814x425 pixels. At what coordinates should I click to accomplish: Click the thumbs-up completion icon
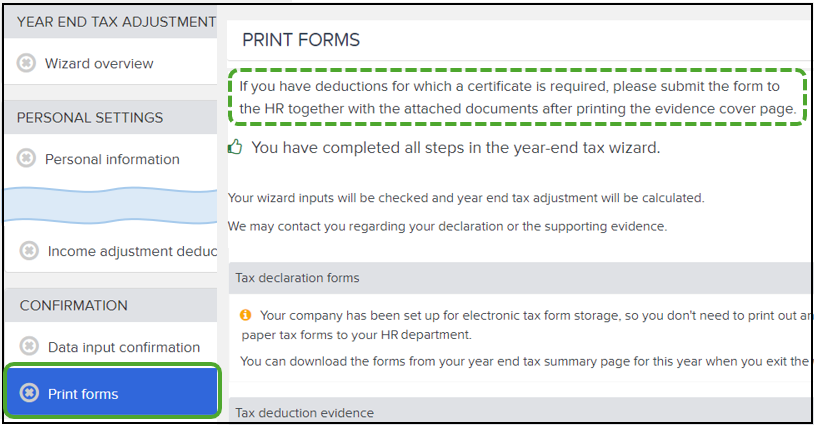click(x=235, y=147)
